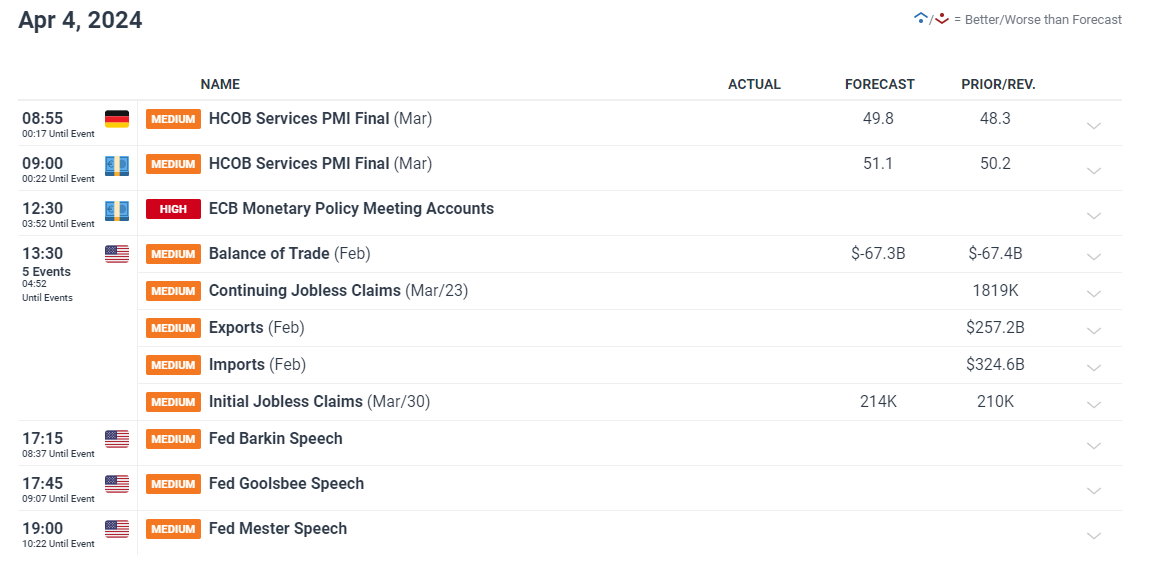Click the red HIGH importance badge
Viewport: 1160px width, 572px height.
(x=173, y=209)
